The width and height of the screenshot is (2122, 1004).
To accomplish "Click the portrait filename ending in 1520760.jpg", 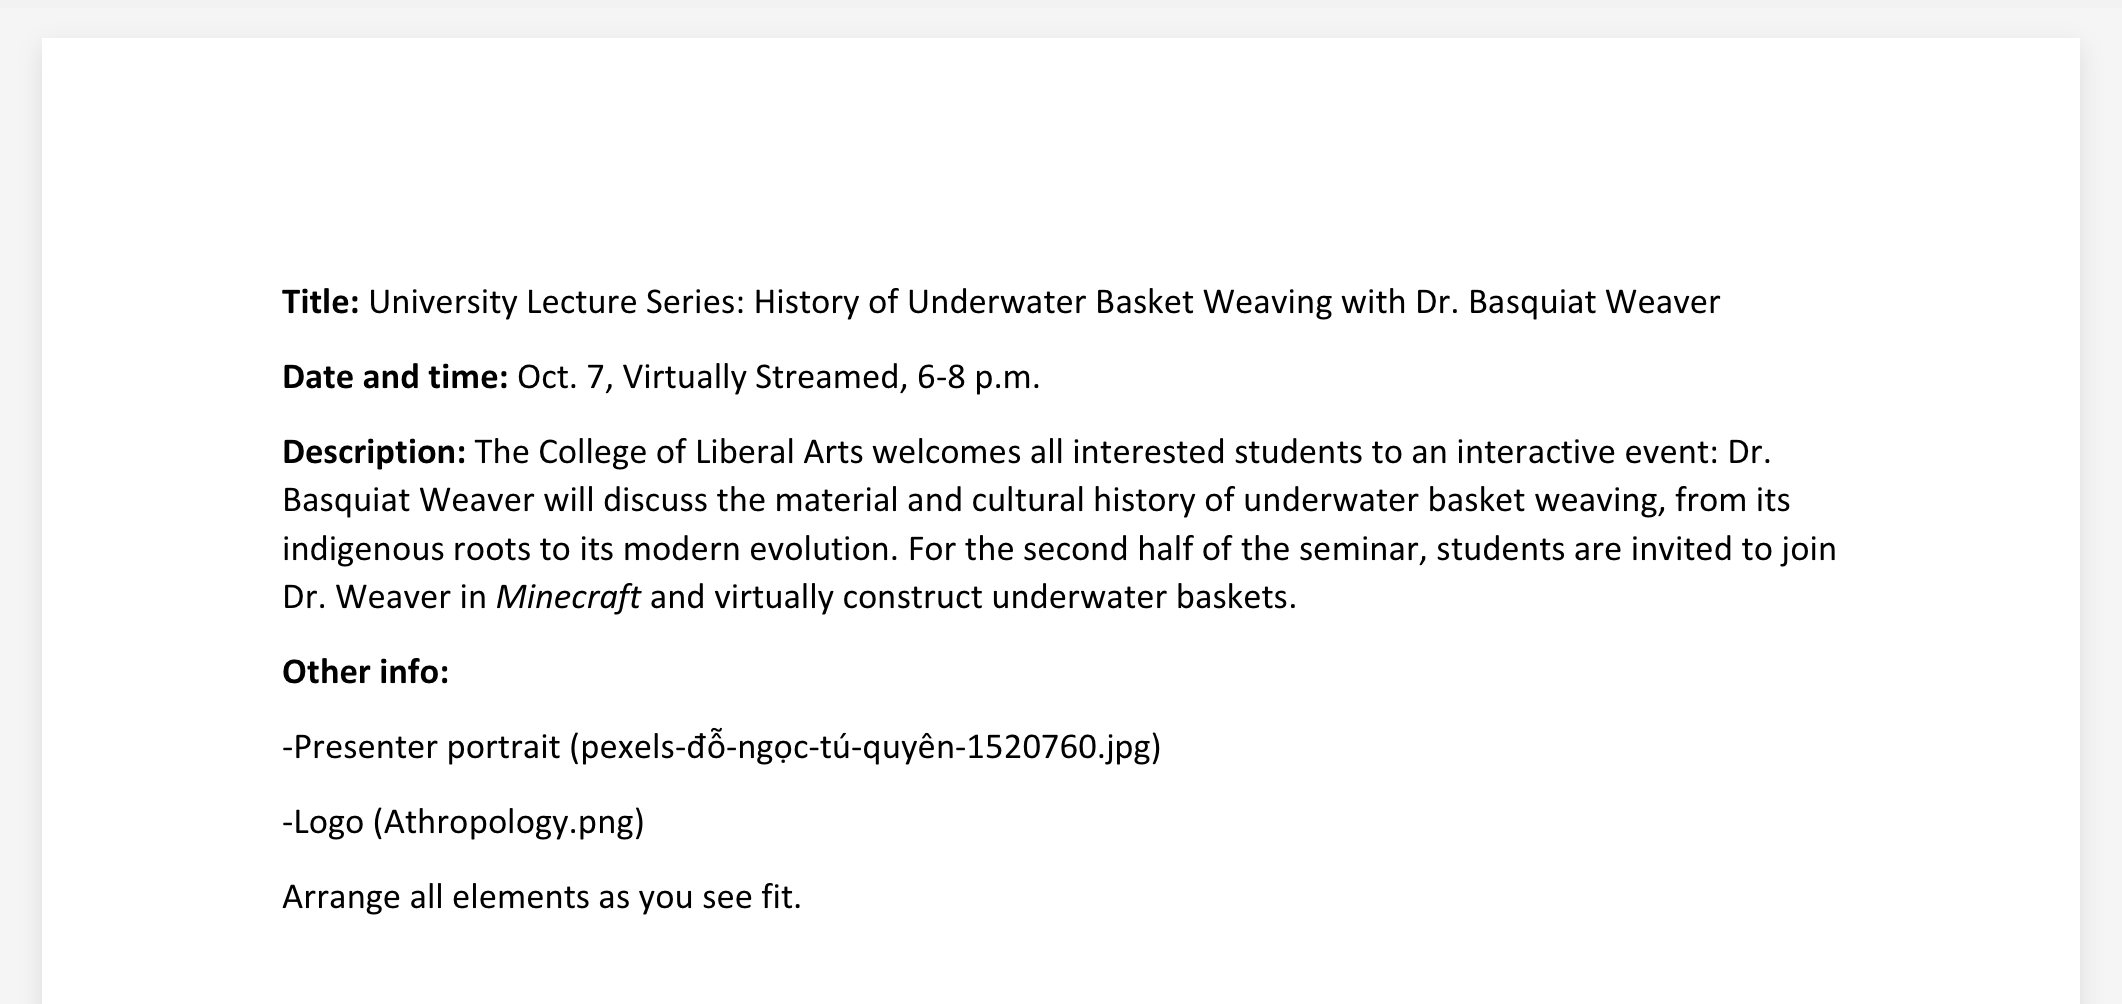I will coord(865,747).
